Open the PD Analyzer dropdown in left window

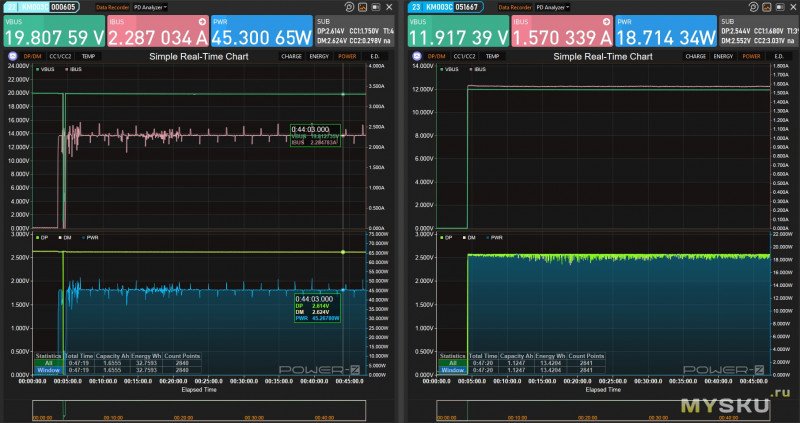(152, 6)
